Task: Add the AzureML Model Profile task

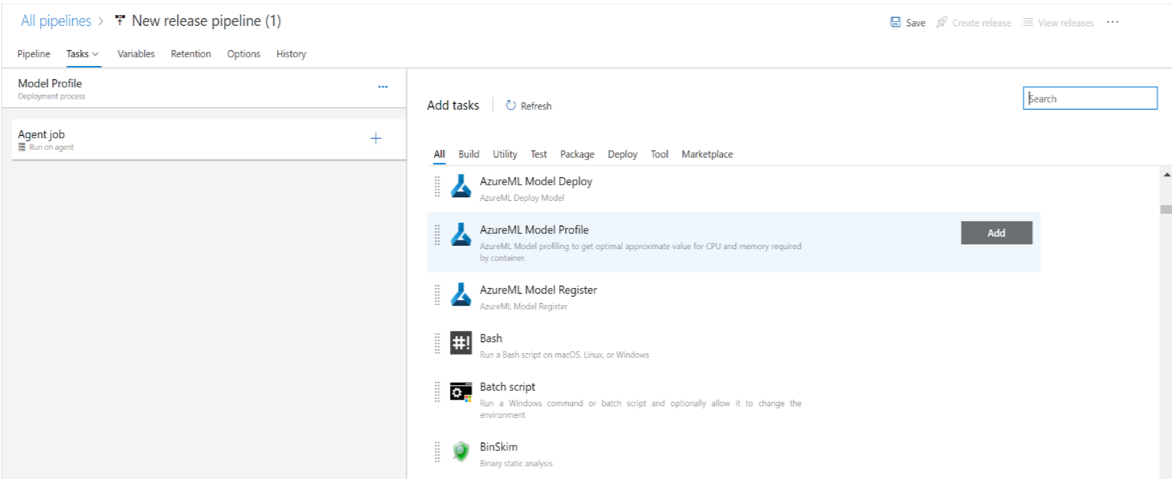Action: 996,233
